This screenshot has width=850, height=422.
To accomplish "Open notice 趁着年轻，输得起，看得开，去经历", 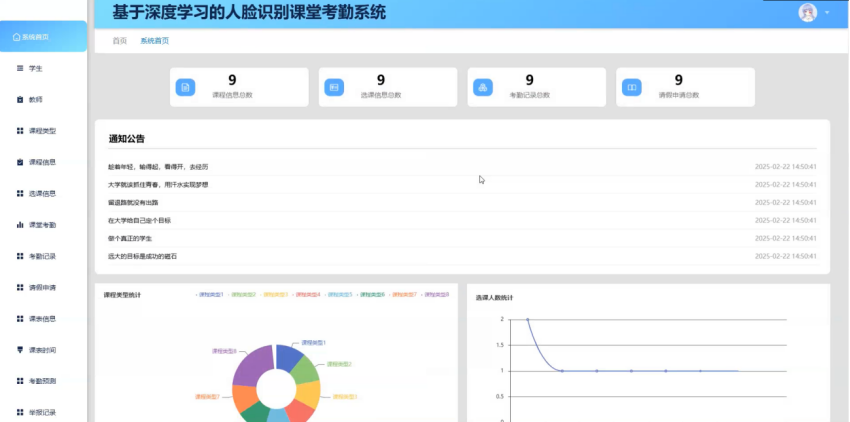I will pyautogui.click(x=158, y=167).
